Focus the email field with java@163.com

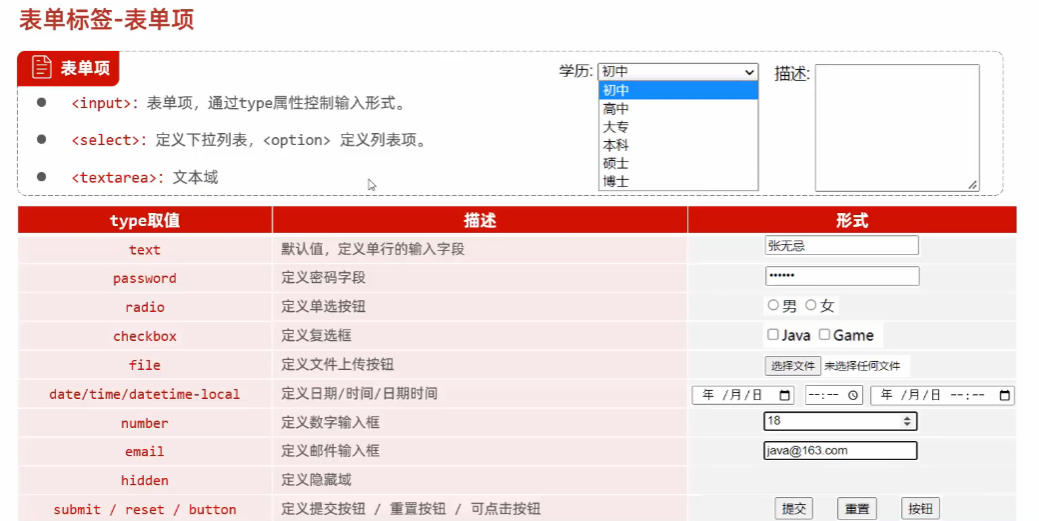point(840,451)
